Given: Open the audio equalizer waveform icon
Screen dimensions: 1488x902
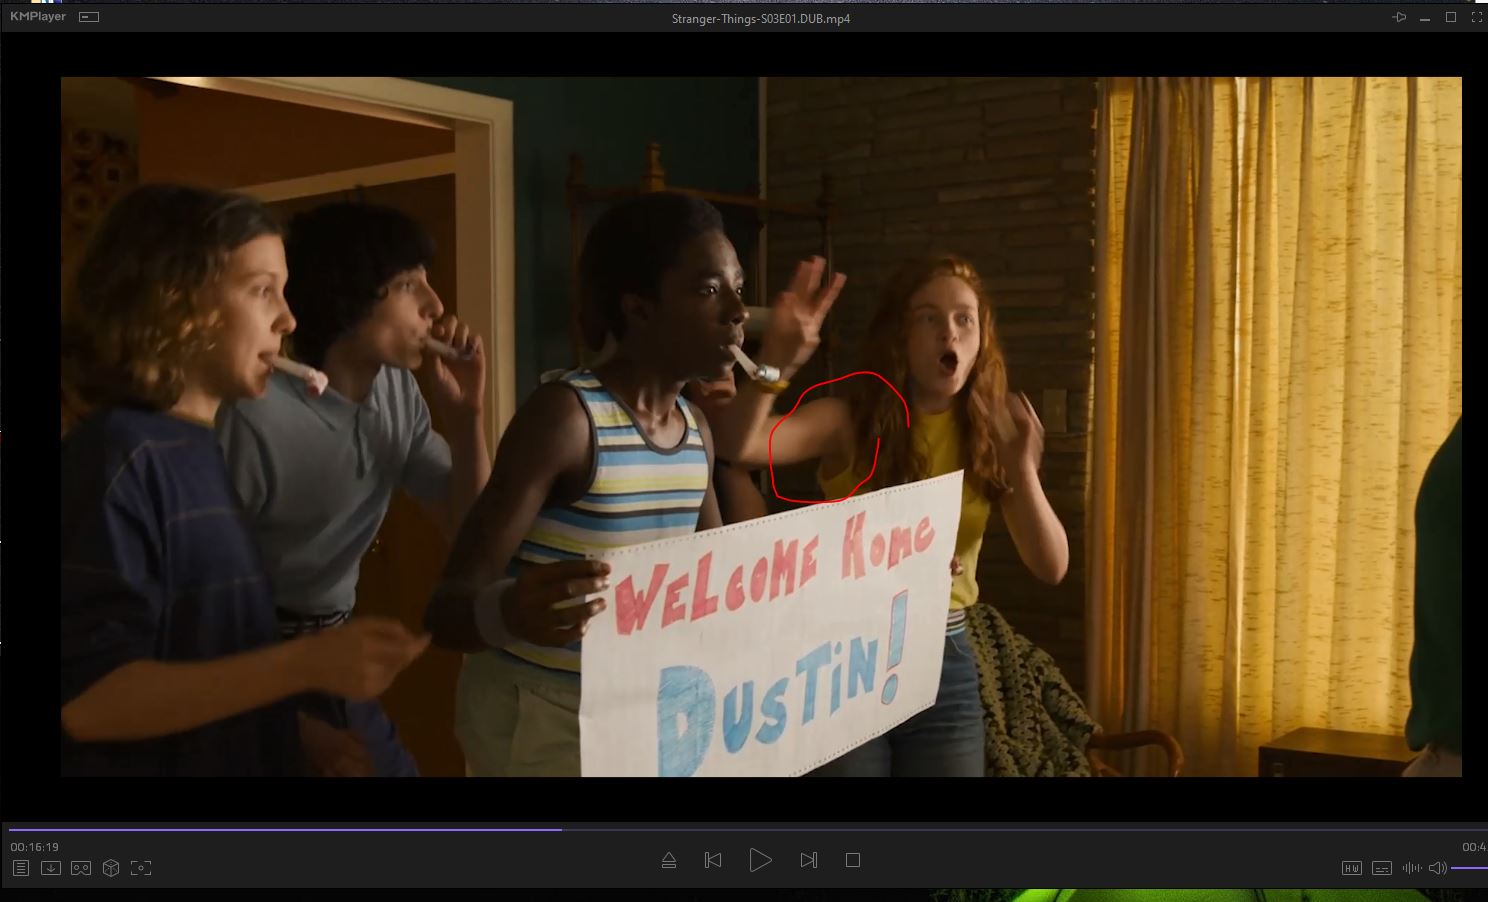Looking at the screenshot, I should [x=1412, y=868].
